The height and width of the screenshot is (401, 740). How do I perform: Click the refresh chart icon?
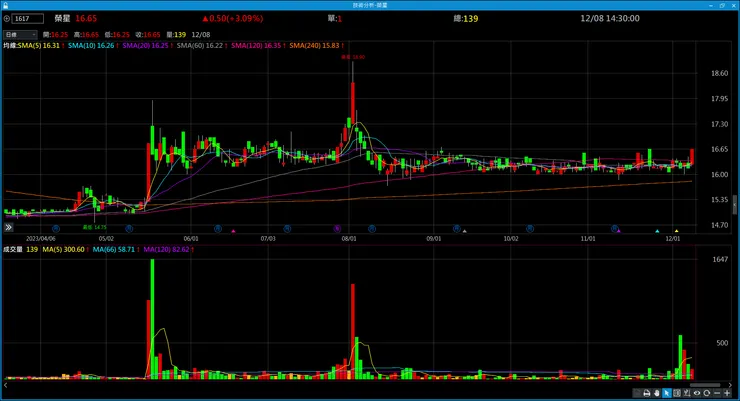coord(706,393)
